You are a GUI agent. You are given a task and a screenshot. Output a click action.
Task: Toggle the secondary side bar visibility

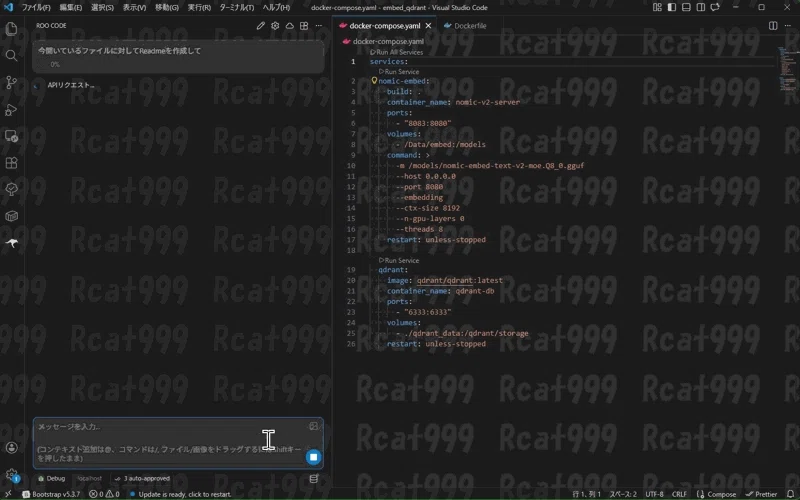(x=701, y=7)
